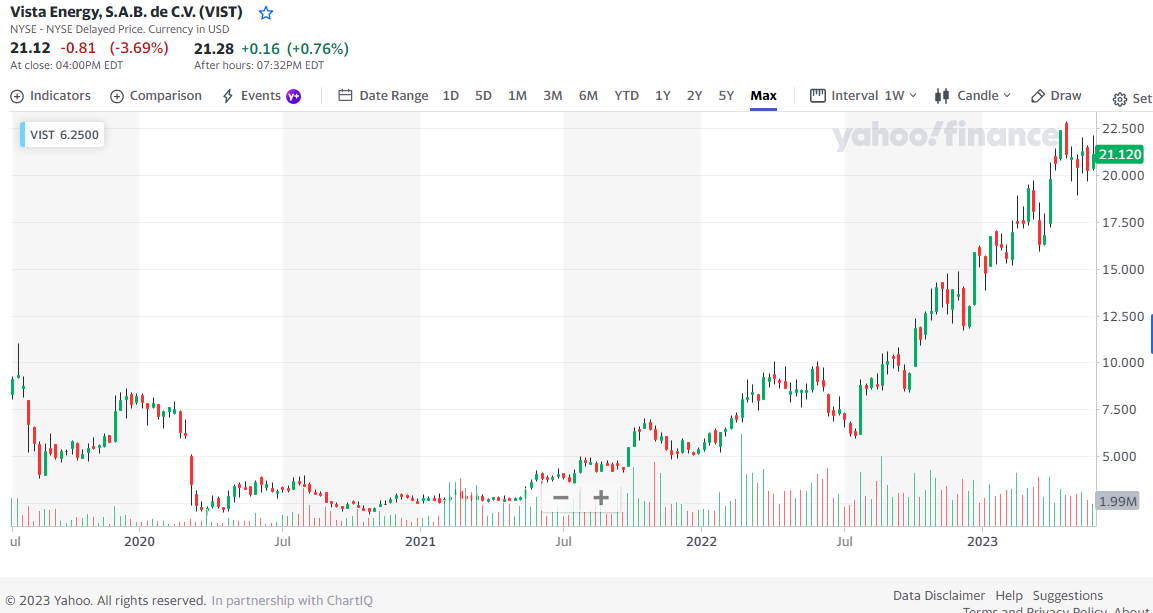This screenshot has width=1153, height=613.
Task: Click the (+0.76%) after hours percent
Action: (318, 49)
